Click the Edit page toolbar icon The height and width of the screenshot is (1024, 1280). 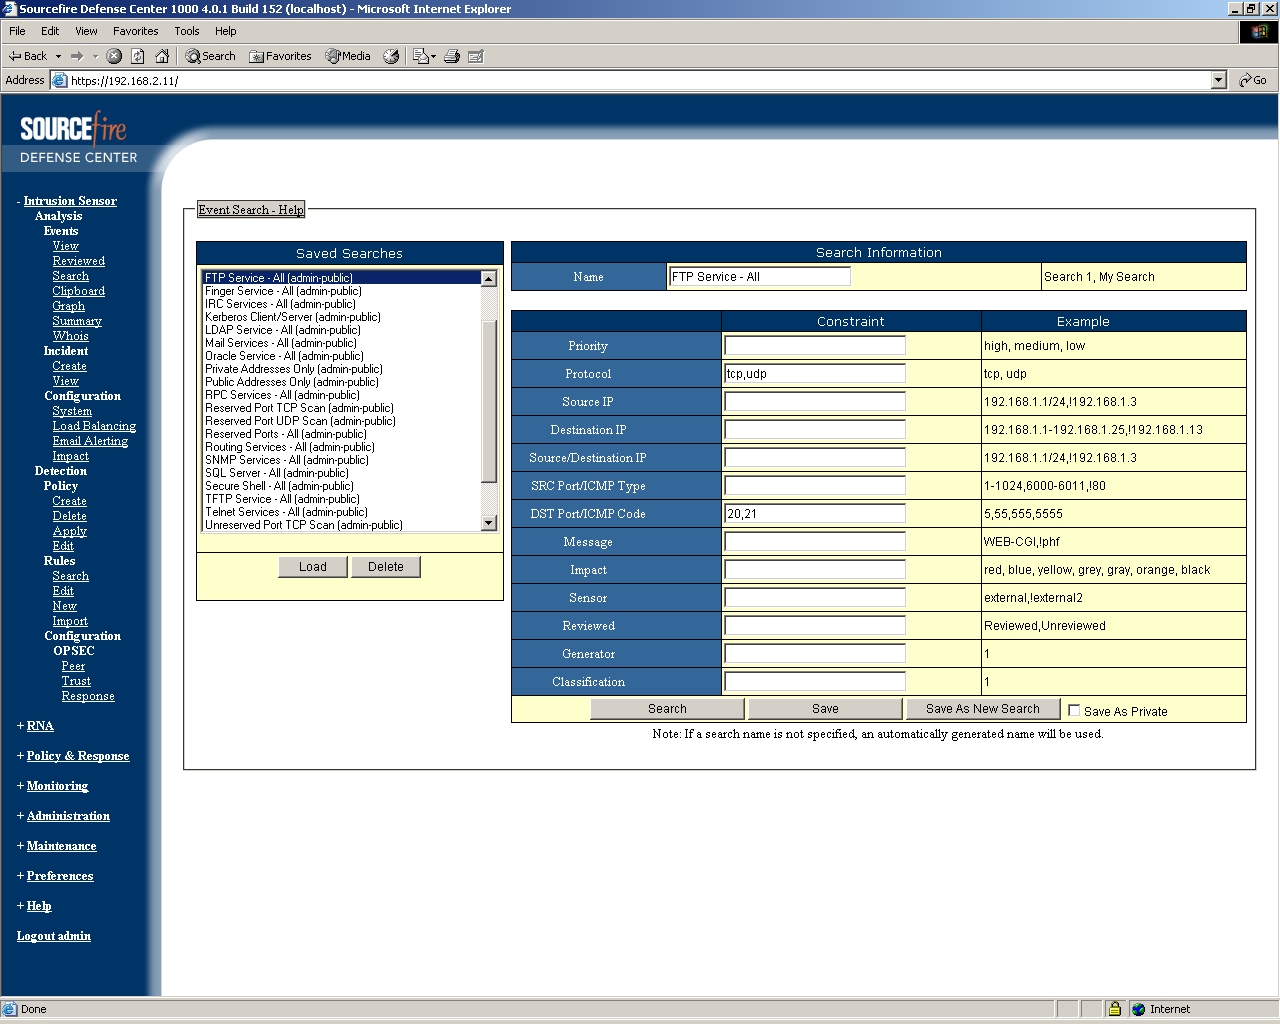point(476,56)
